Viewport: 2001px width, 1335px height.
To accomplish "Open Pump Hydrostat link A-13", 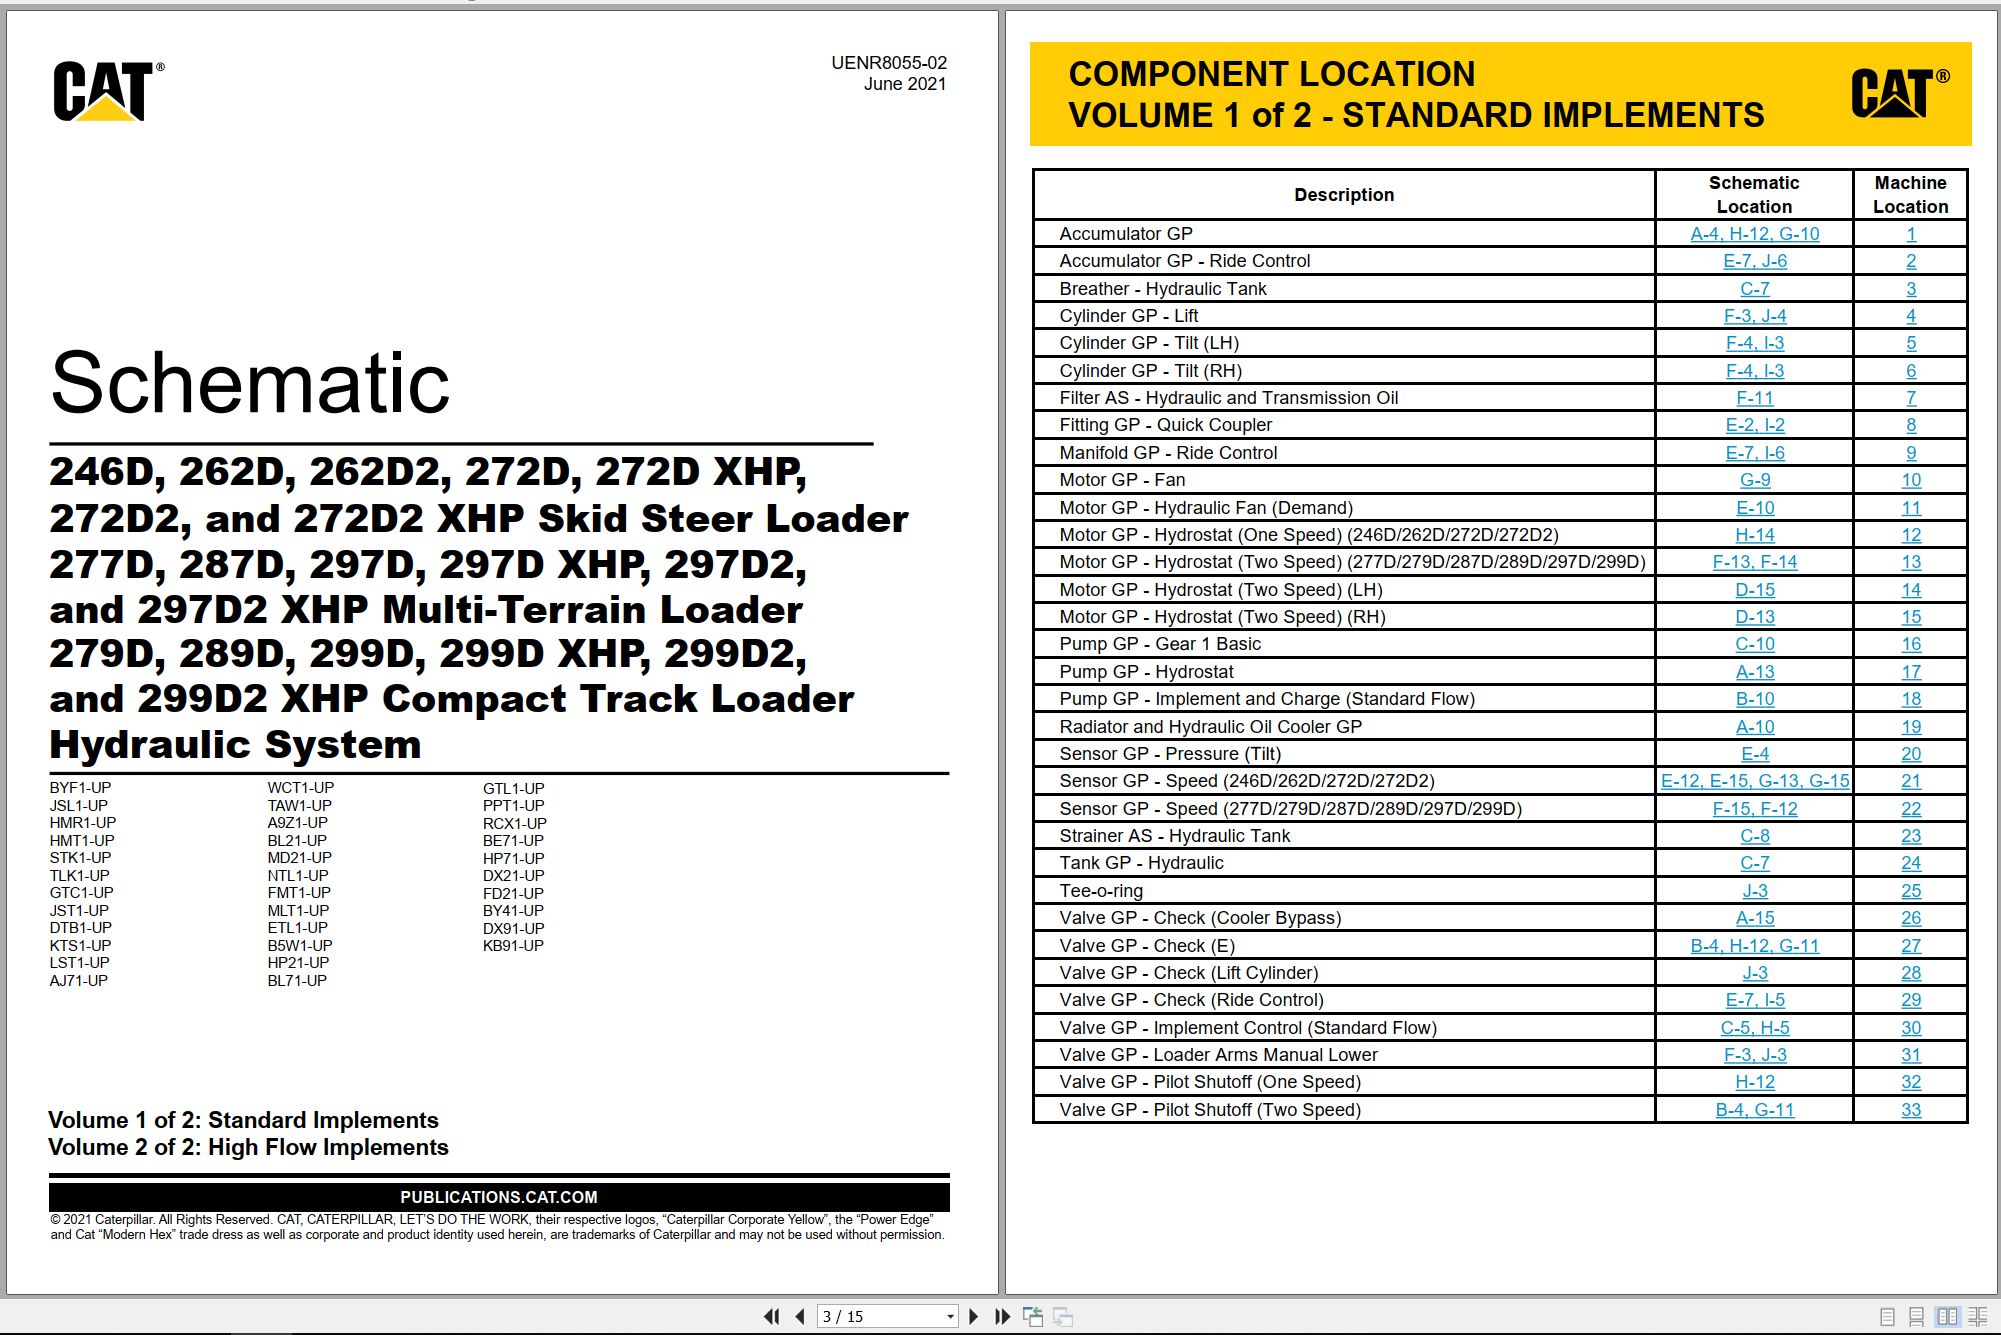I will coord(1754,672).
